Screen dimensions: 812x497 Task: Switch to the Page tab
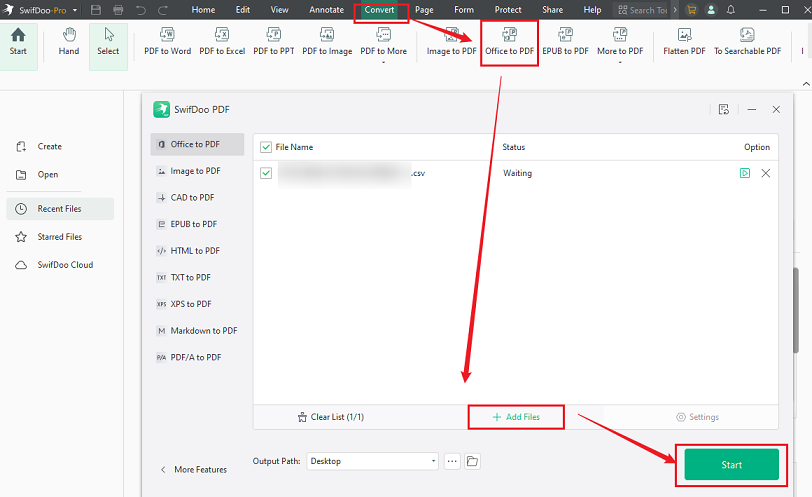424,10
